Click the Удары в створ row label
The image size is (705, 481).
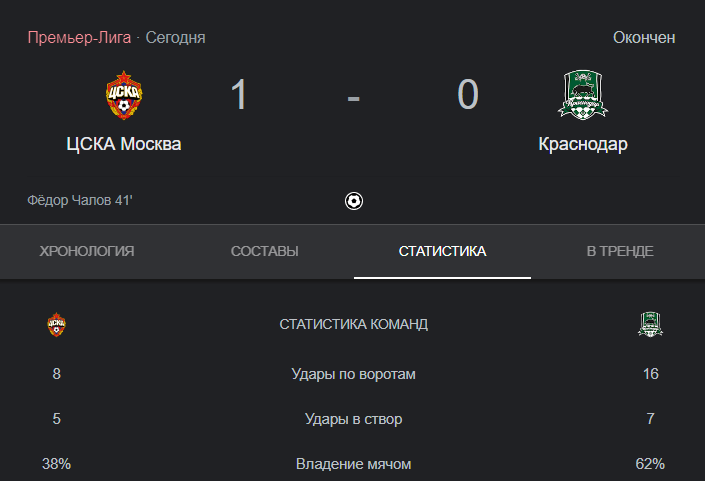click(x=353, y=419)
